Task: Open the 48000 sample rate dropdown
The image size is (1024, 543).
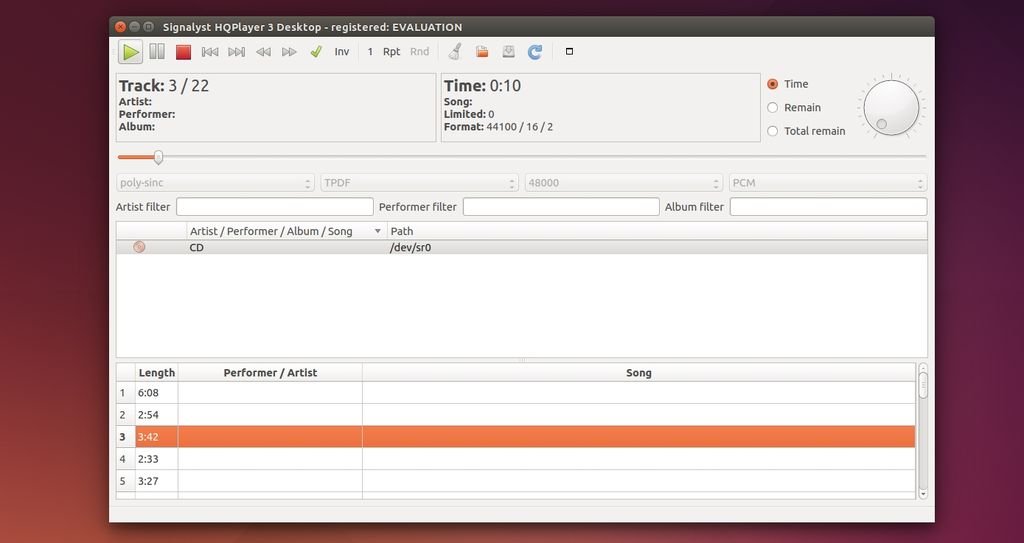Action: click(x=623, y=183)
